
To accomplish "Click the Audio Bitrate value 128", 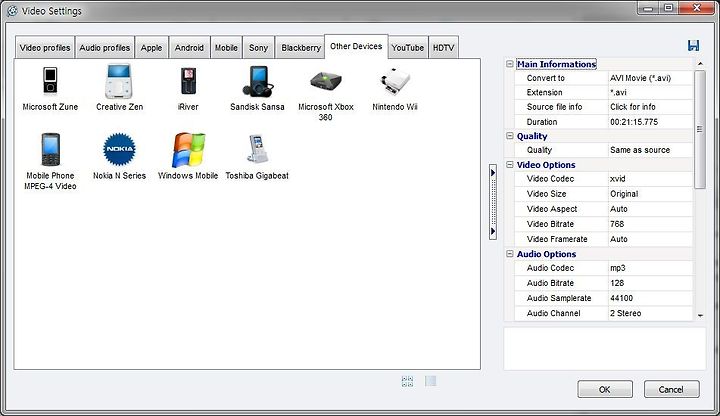I will click(650, 283).
